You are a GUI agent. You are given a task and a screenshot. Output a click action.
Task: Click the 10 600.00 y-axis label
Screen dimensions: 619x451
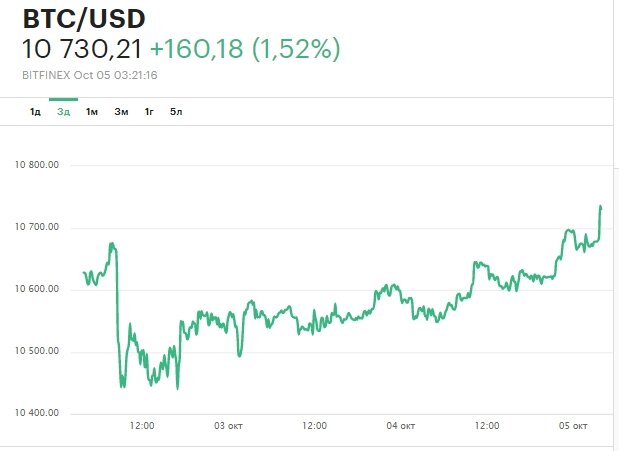pos(37,289)
